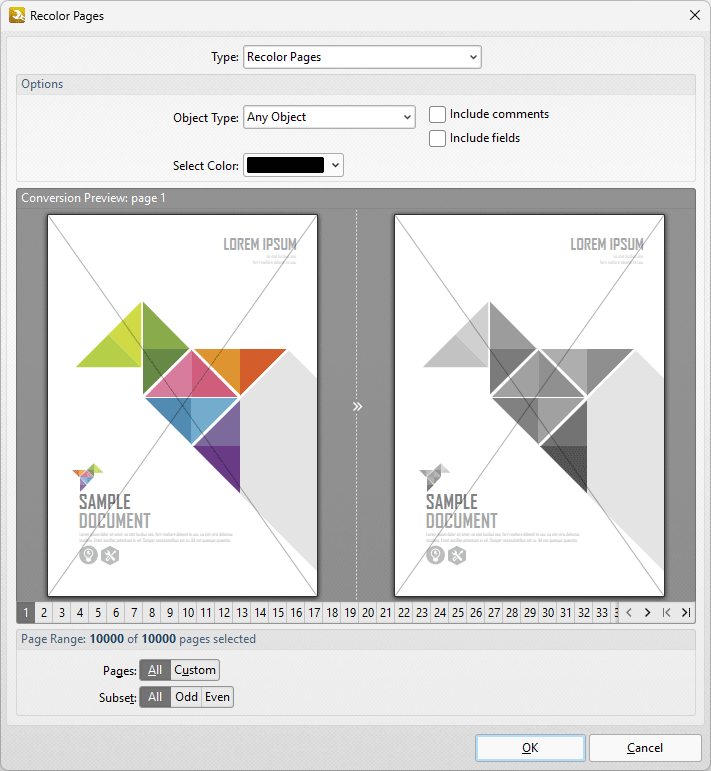711x771 pixels.
Task: Choose the All subset option
Action: (155, 697)
